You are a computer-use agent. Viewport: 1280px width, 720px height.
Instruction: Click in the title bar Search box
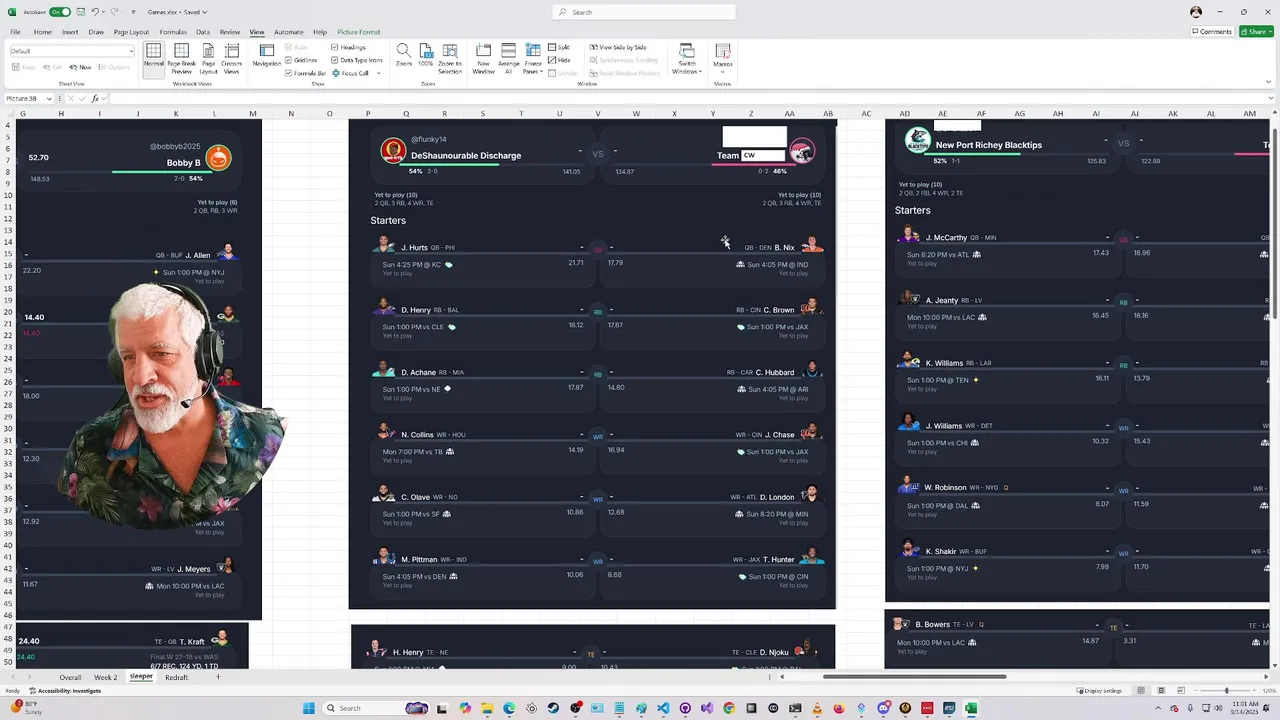coord(644,12)
